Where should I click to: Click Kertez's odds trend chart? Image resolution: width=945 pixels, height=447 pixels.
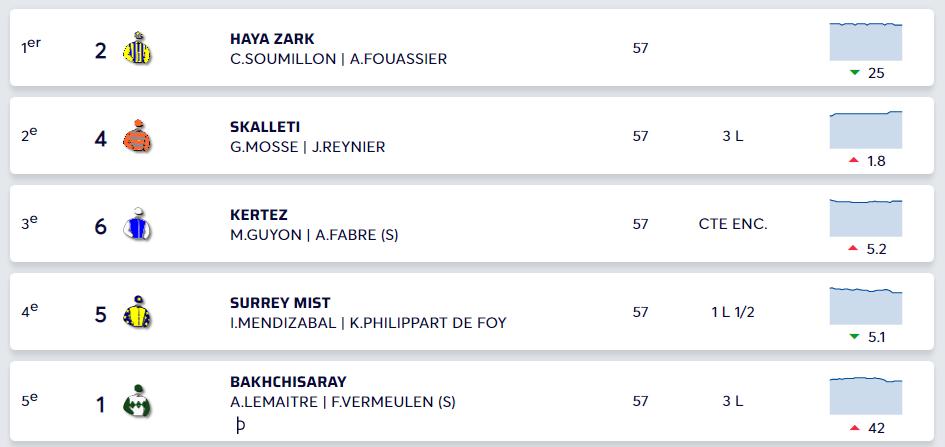point(865,217)
